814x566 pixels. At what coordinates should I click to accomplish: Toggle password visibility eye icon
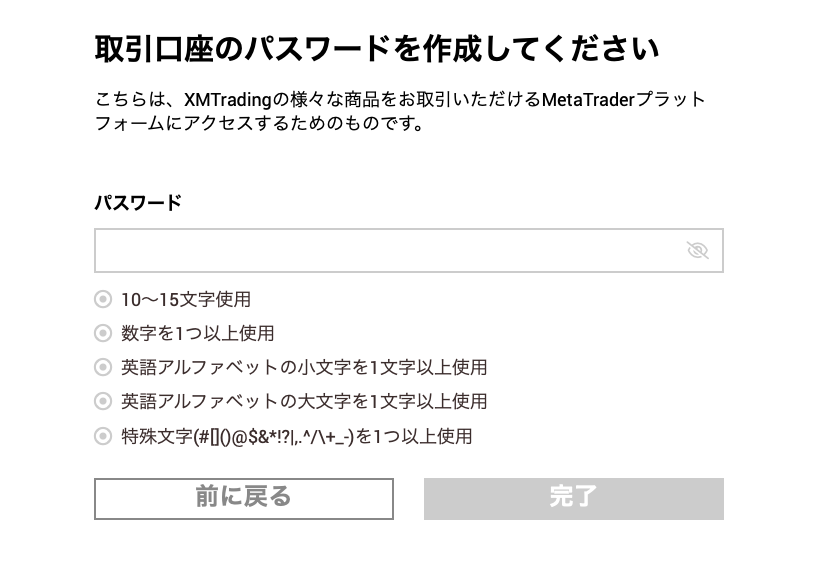point(697,250)
